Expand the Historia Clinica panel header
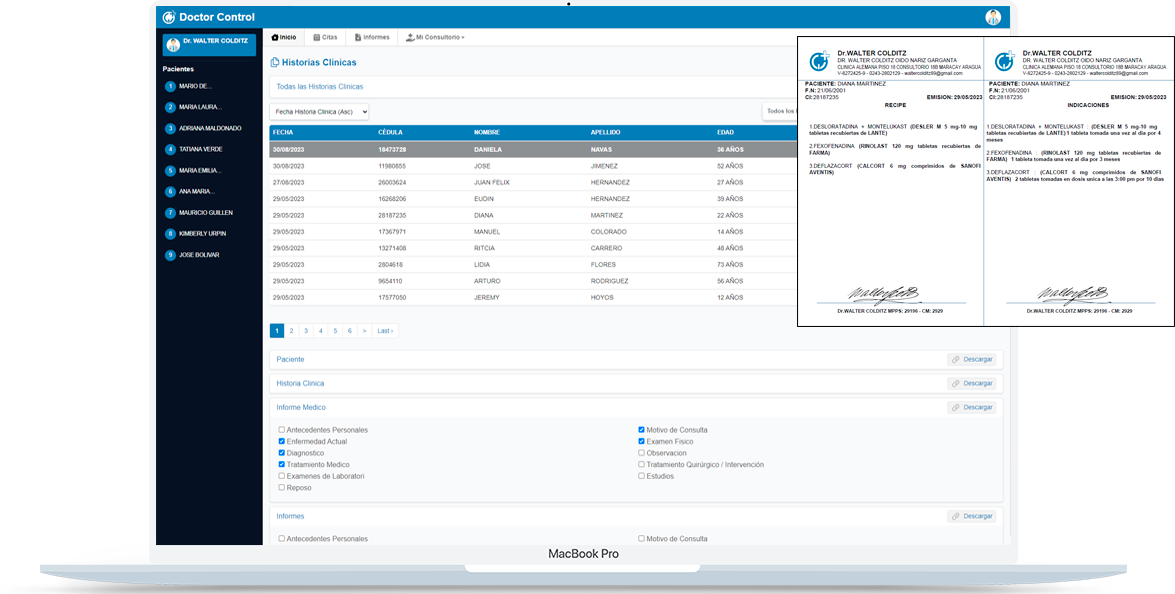Screen dimensions: 1175x594 [300, 383]
